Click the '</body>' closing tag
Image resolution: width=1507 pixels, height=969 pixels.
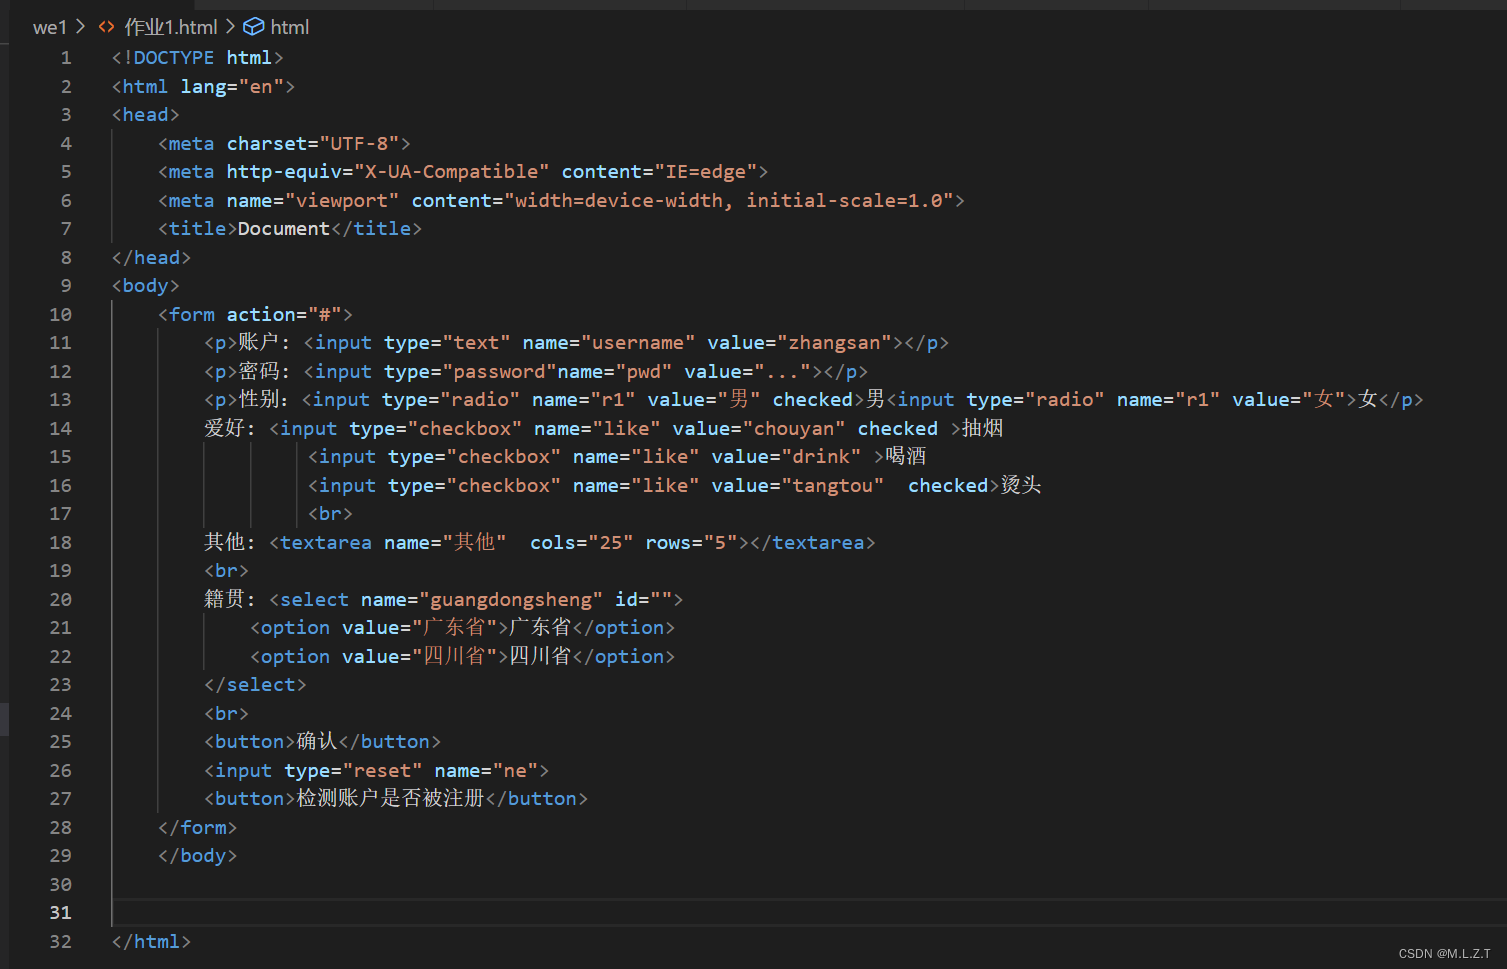tap(198, 856)
